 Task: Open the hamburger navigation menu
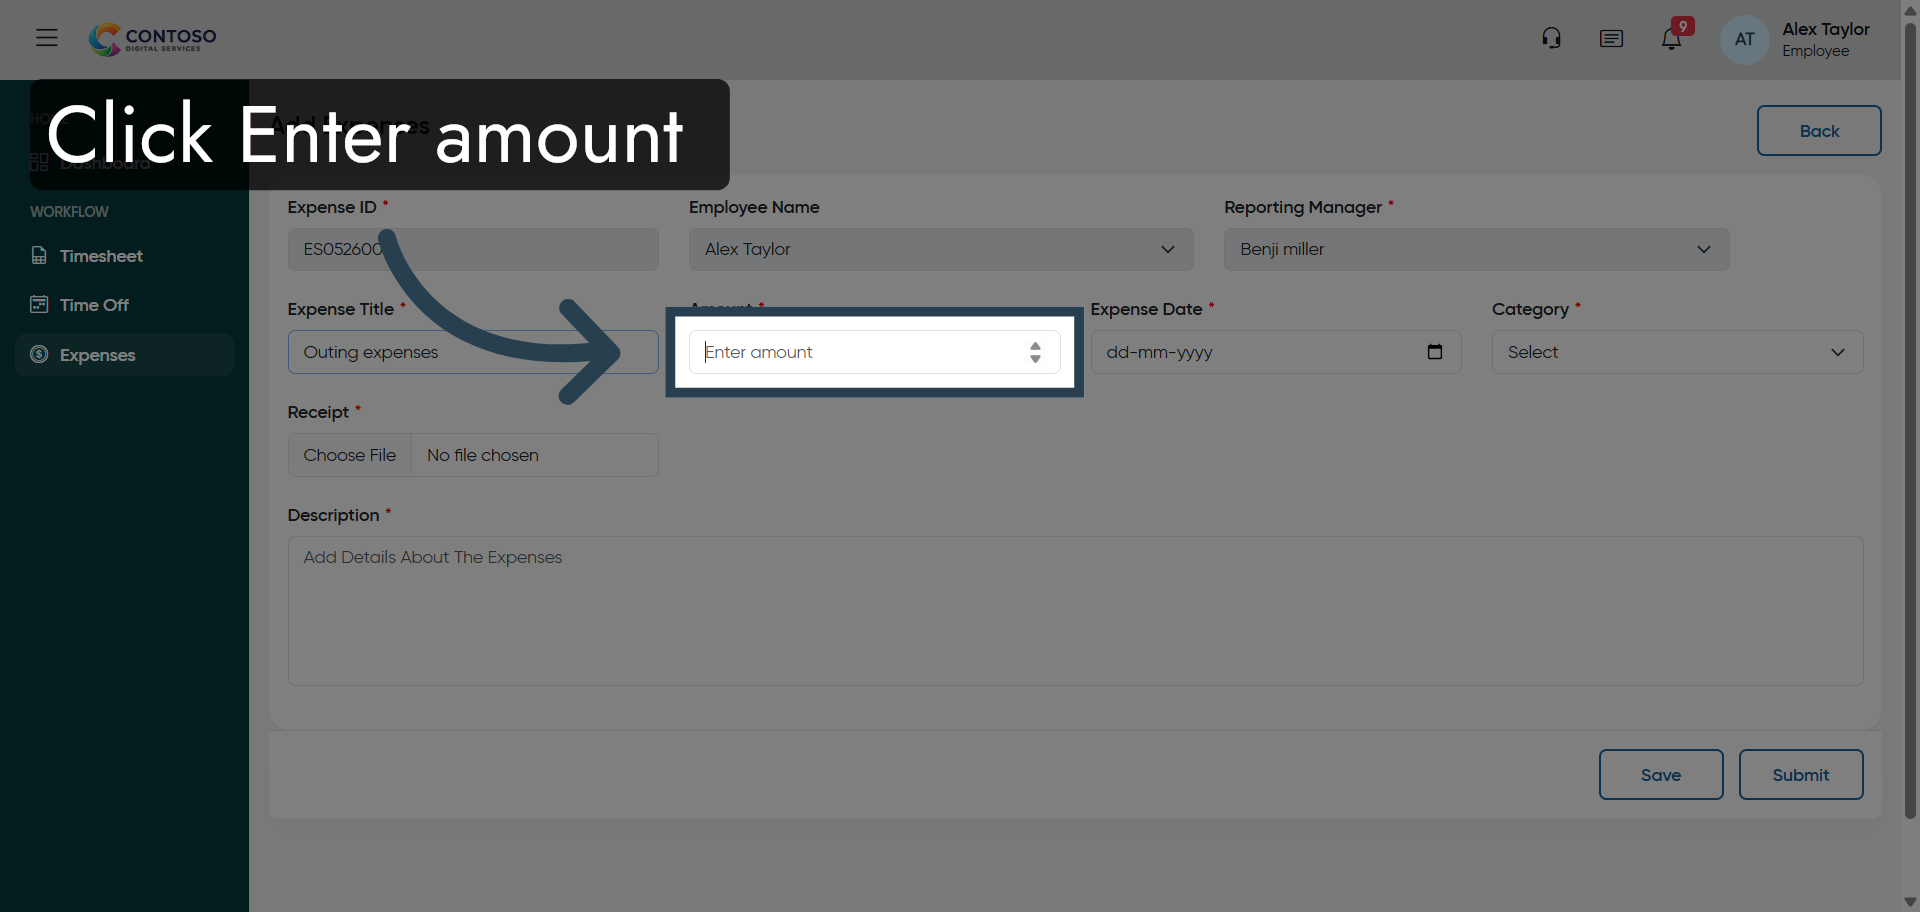(x=46, y=38)
